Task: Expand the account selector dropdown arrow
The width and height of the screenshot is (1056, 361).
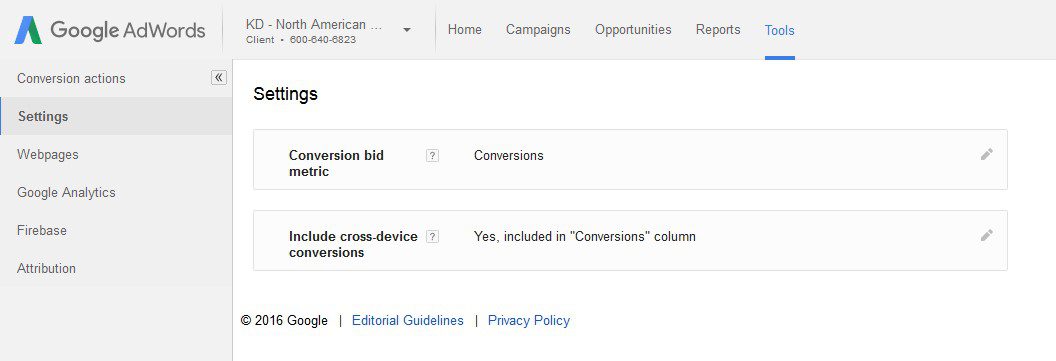Action: [x=407, y=30]
